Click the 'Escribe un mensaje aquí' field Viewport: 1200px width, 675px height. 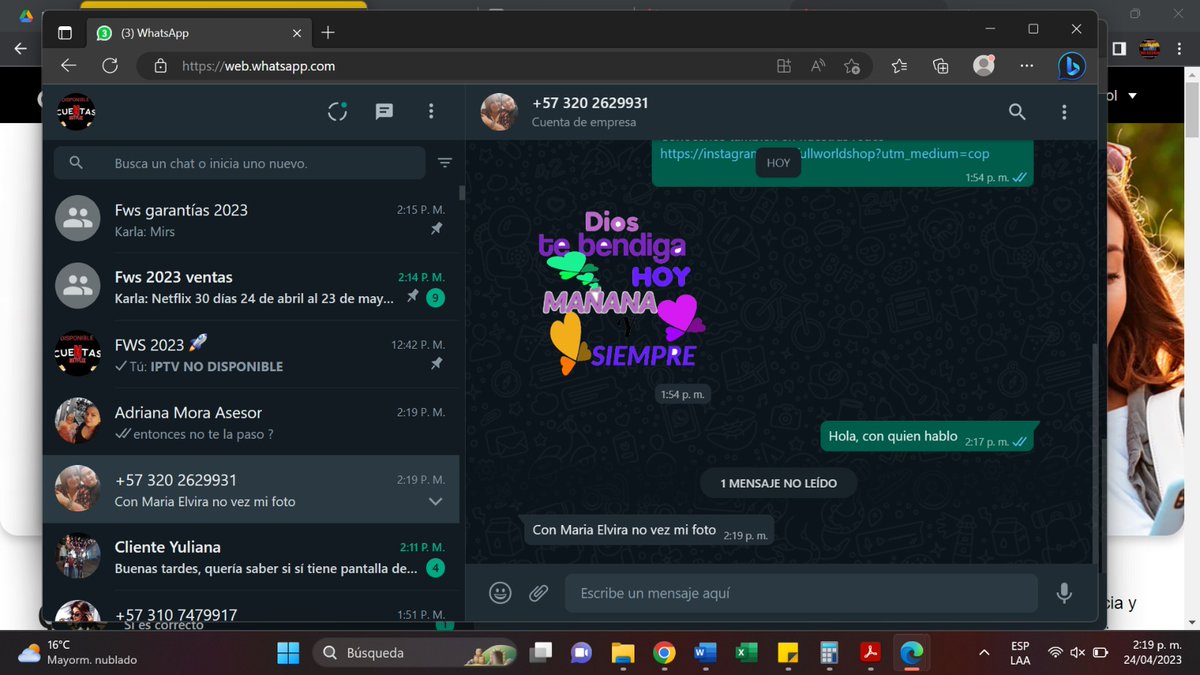pos(801,593)
